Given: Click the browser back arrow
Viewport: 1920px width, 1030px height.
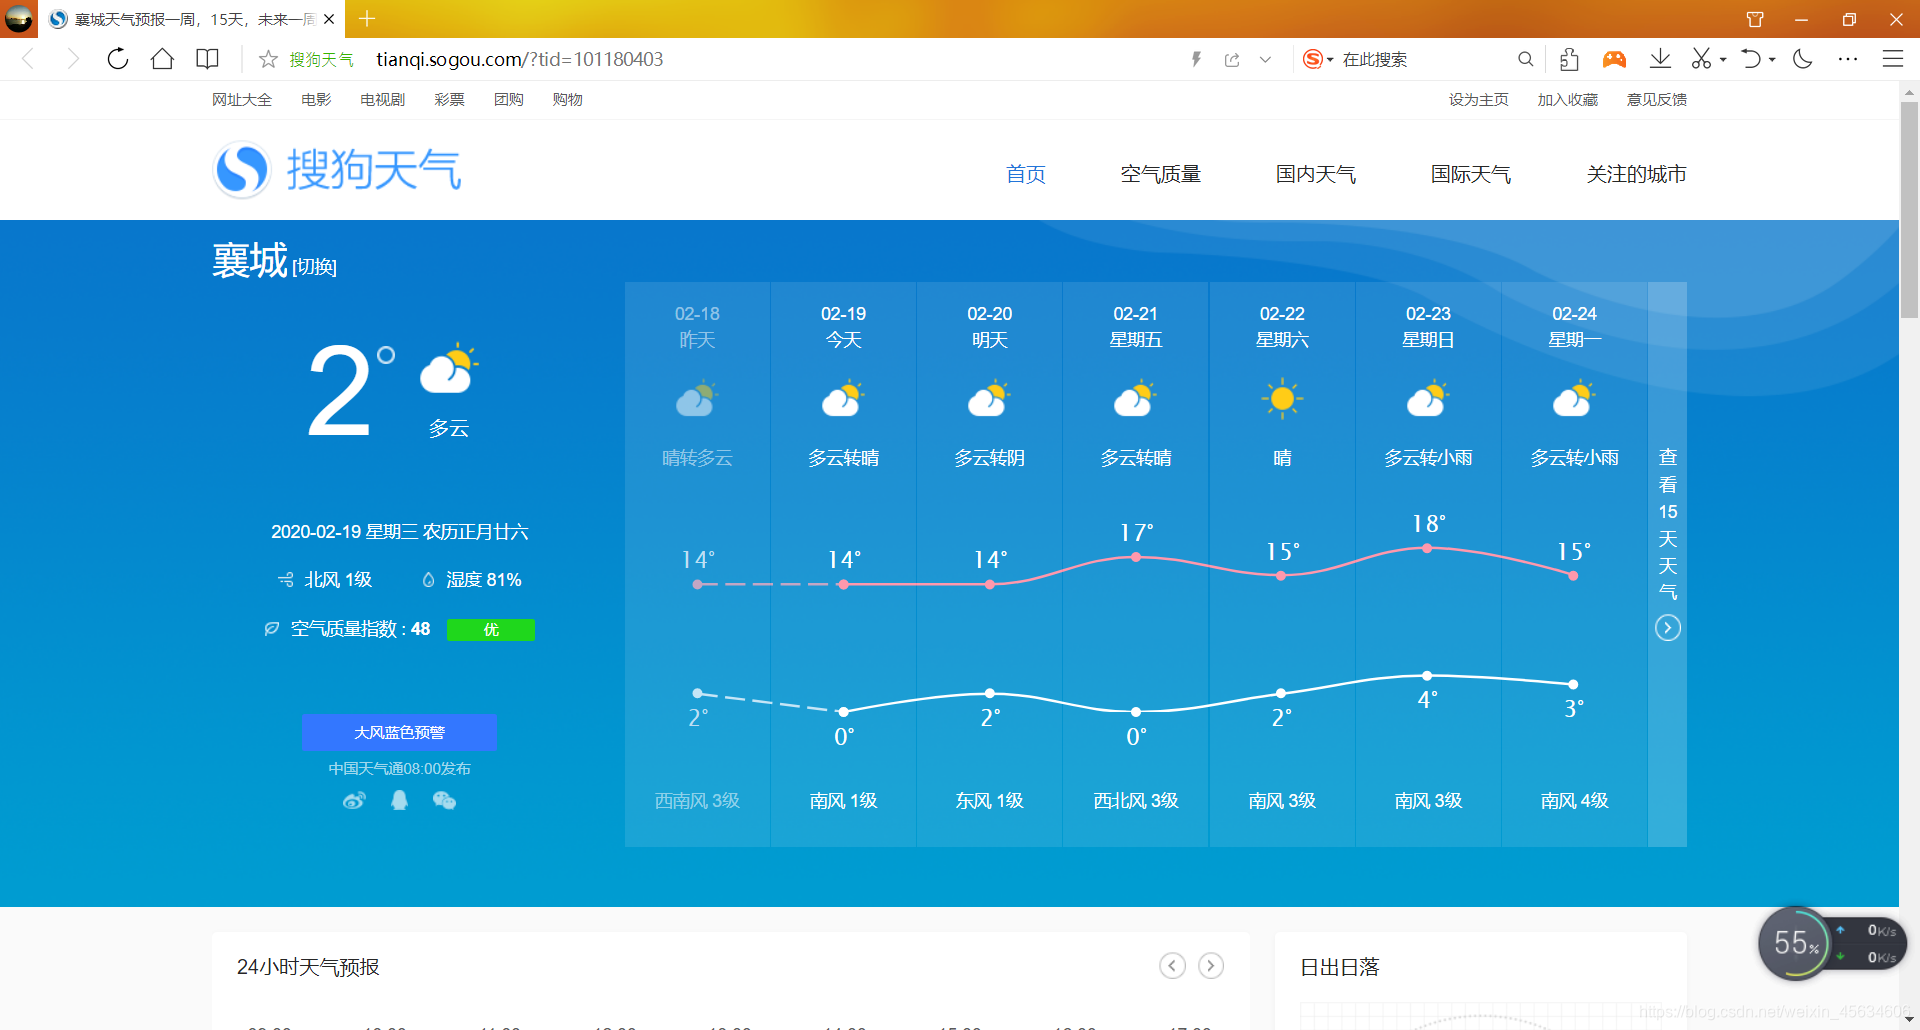Looking at the screenshot, I should click(28, 59).
